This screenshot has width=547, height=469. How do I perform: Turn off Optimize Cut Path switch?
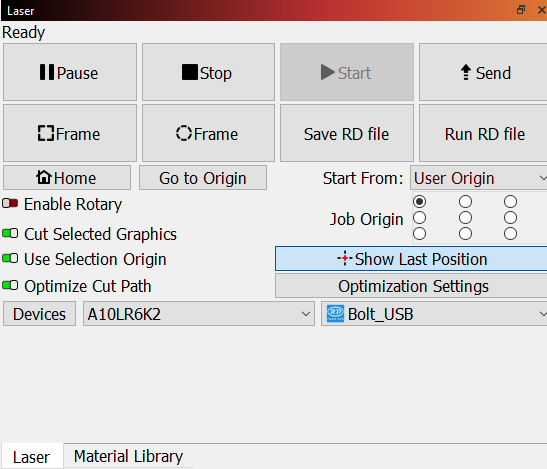coord(10,285)
